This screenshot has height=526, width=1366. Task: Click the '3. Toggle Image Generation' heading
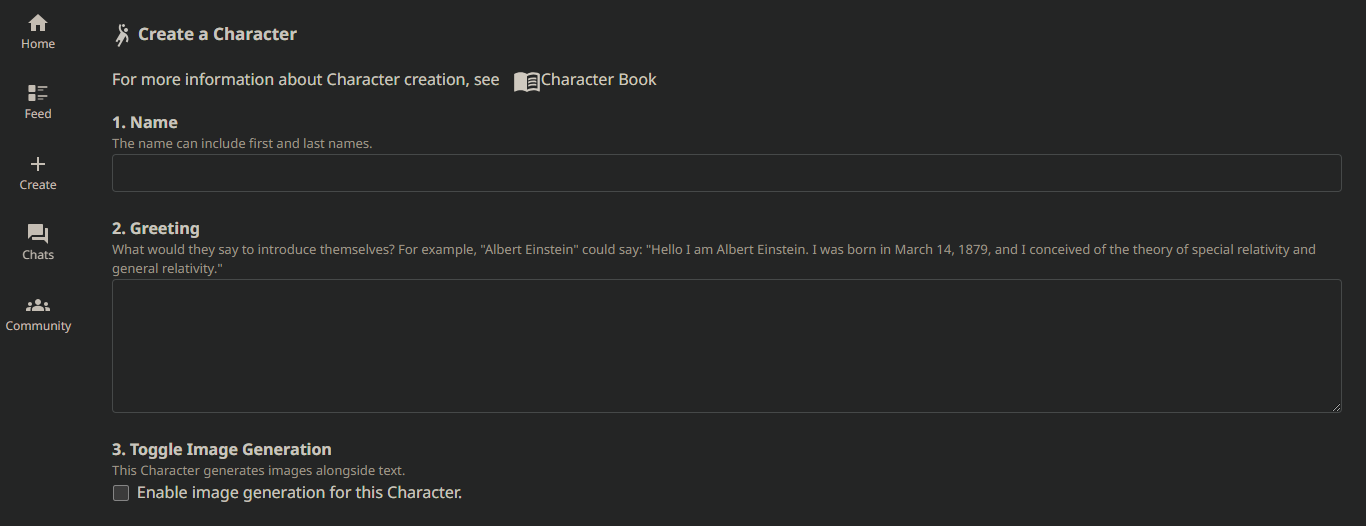(x=221, y=450)
